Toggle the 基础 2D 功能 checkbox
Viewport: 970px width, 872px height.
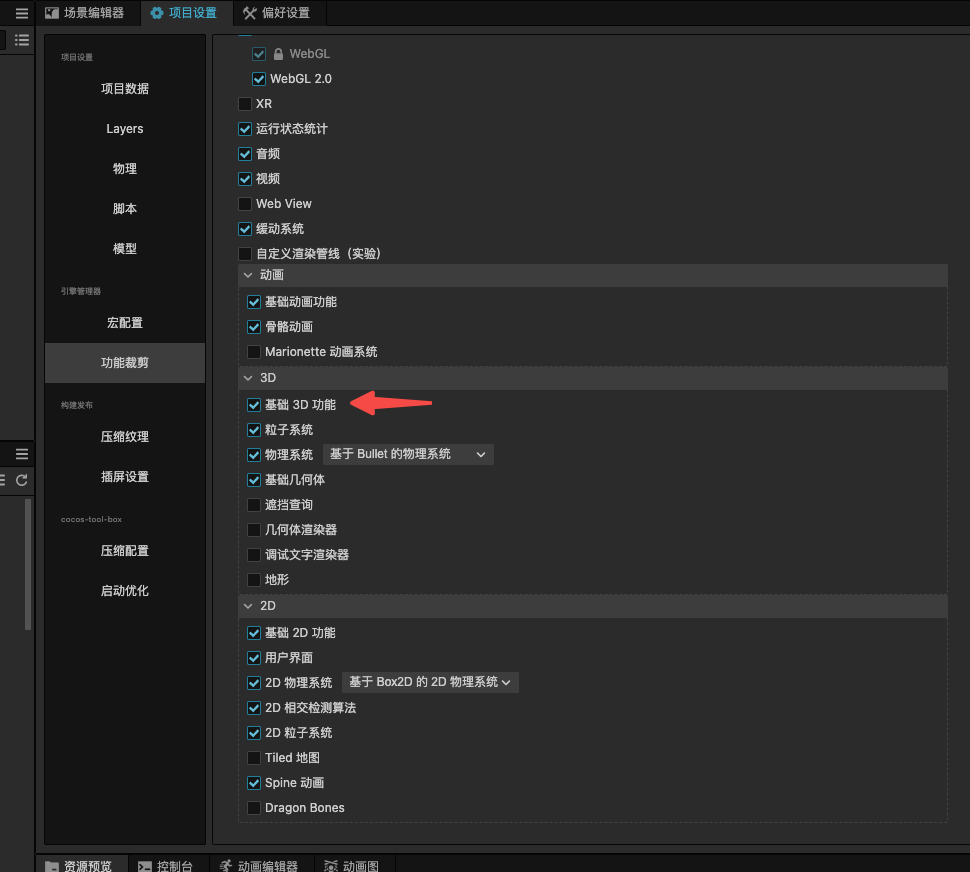tap(254, 633)
